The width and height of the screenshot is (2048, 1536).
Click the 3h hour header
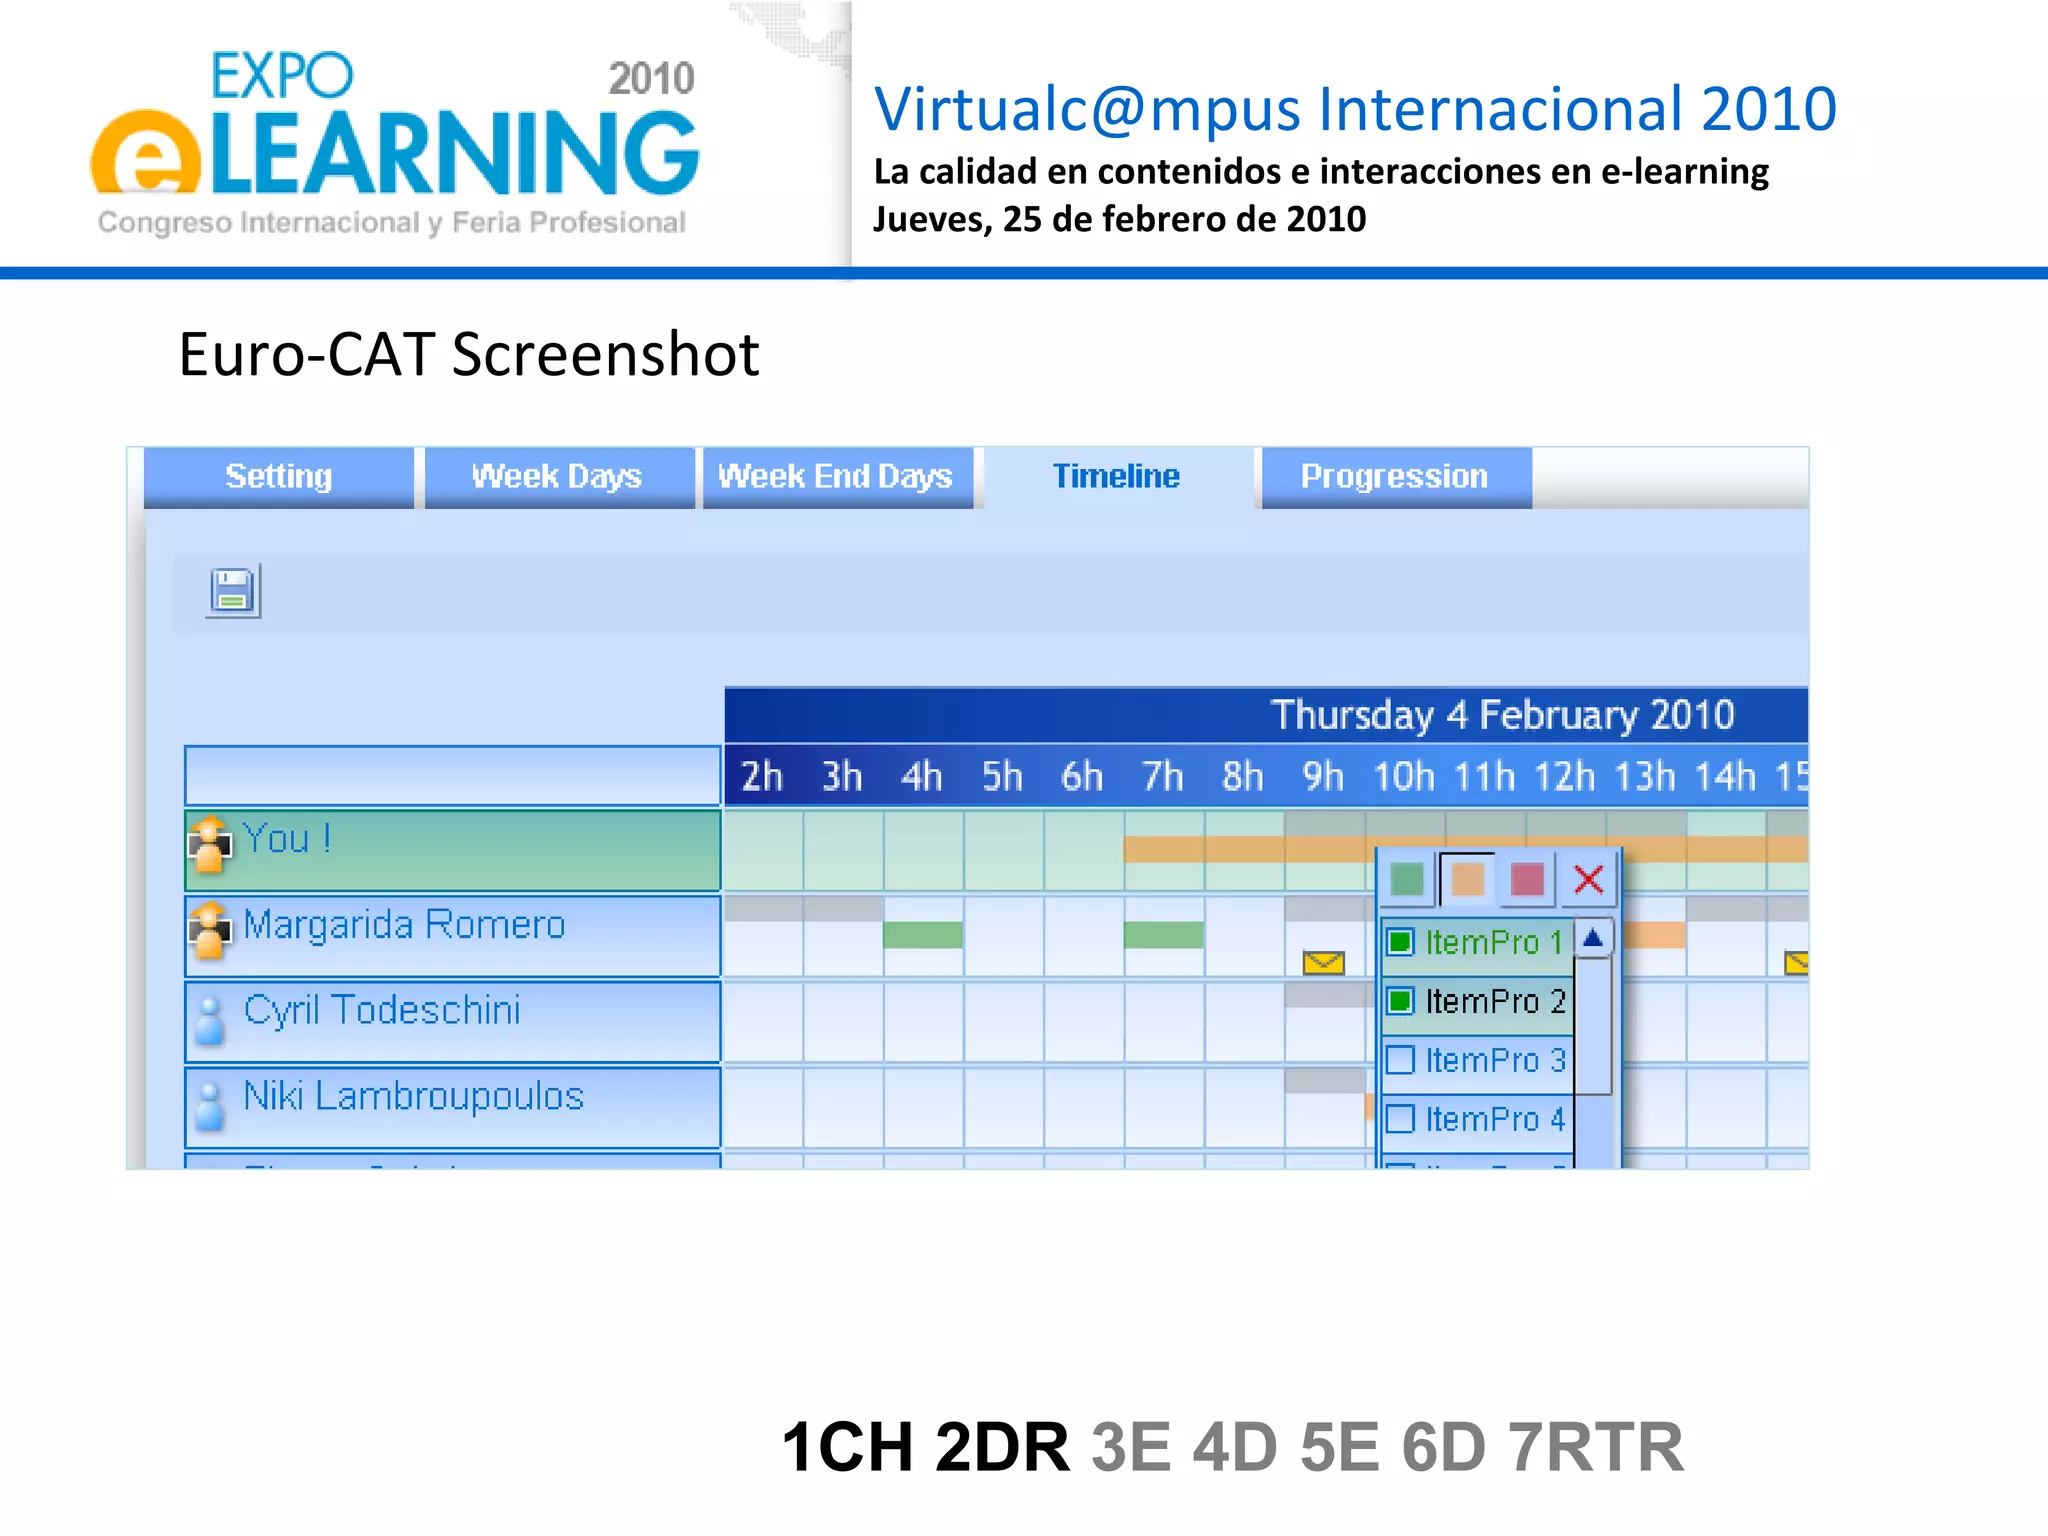(x=842, y=777)
